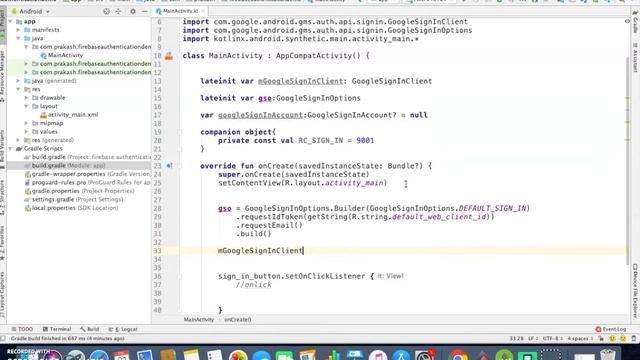Collapse the app module node
The width and height of the screenshot is (640, 360).
tap(11, 21)
